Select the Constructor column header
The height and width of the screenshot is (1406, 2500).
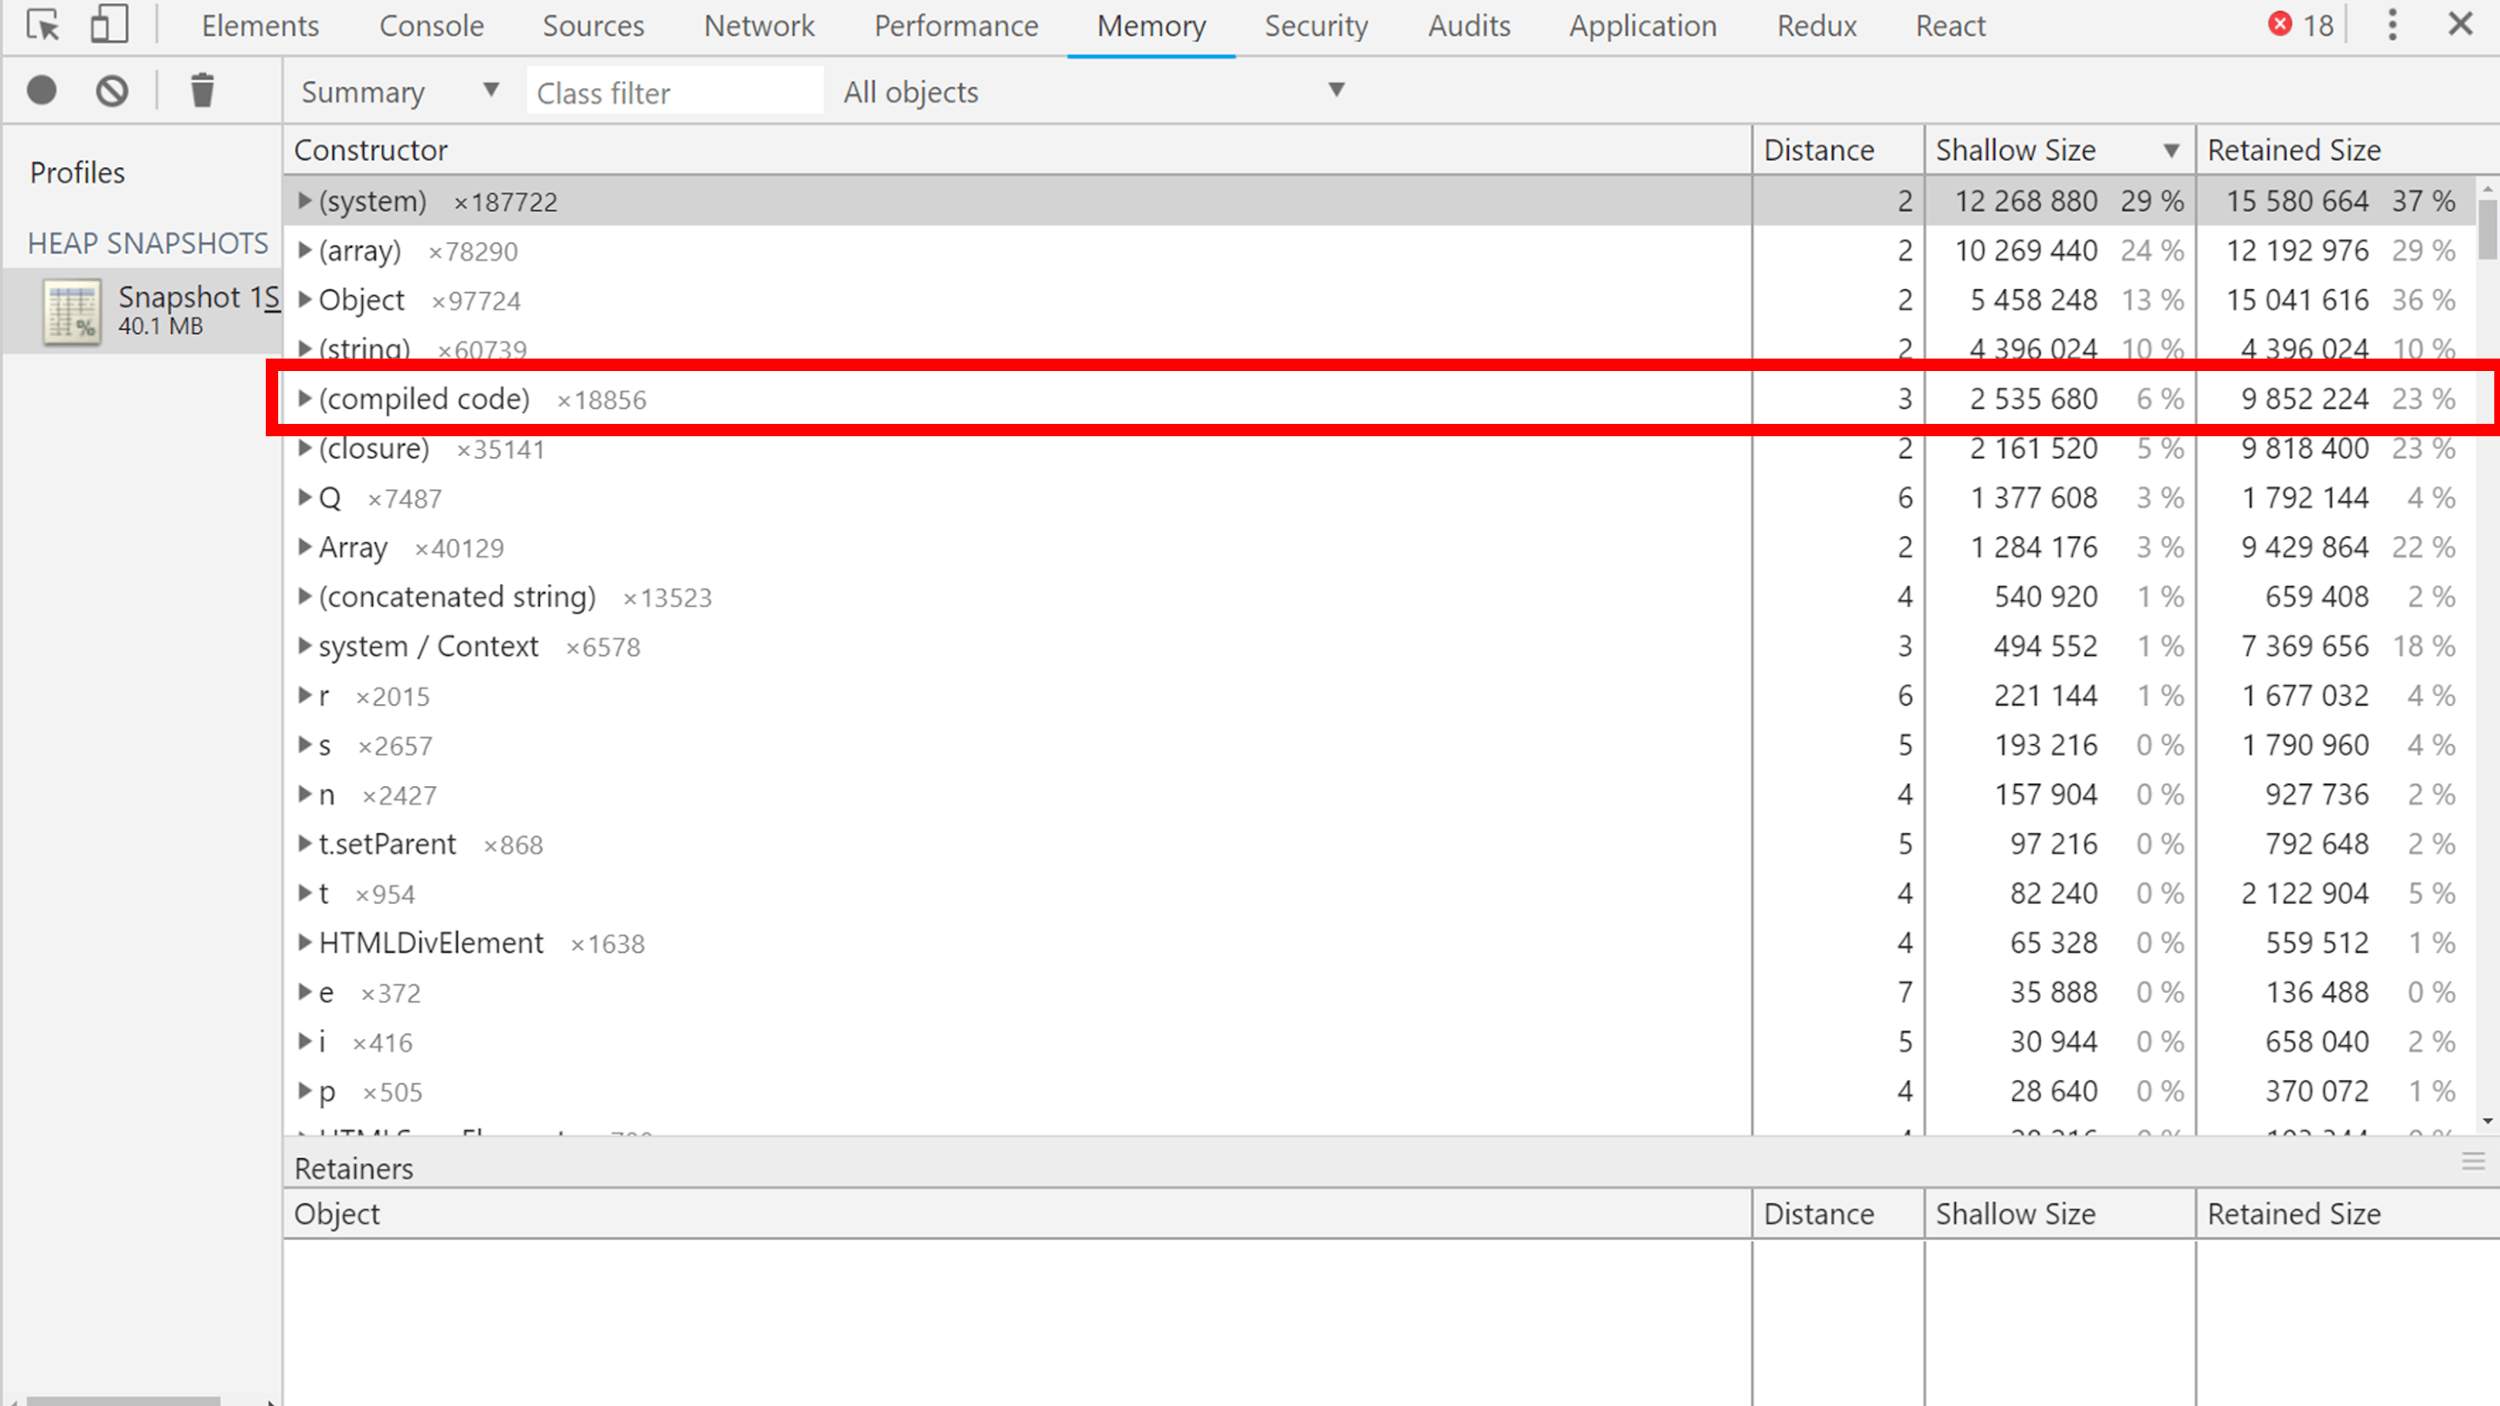pos(371,149)
